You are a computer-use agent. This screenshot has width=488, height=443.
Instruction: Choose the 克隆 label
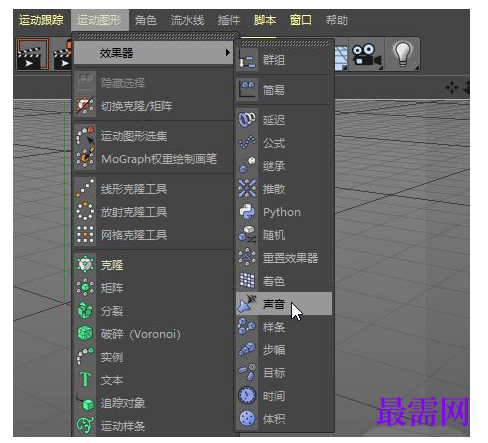pyautogui.click(x=112, y=265)
